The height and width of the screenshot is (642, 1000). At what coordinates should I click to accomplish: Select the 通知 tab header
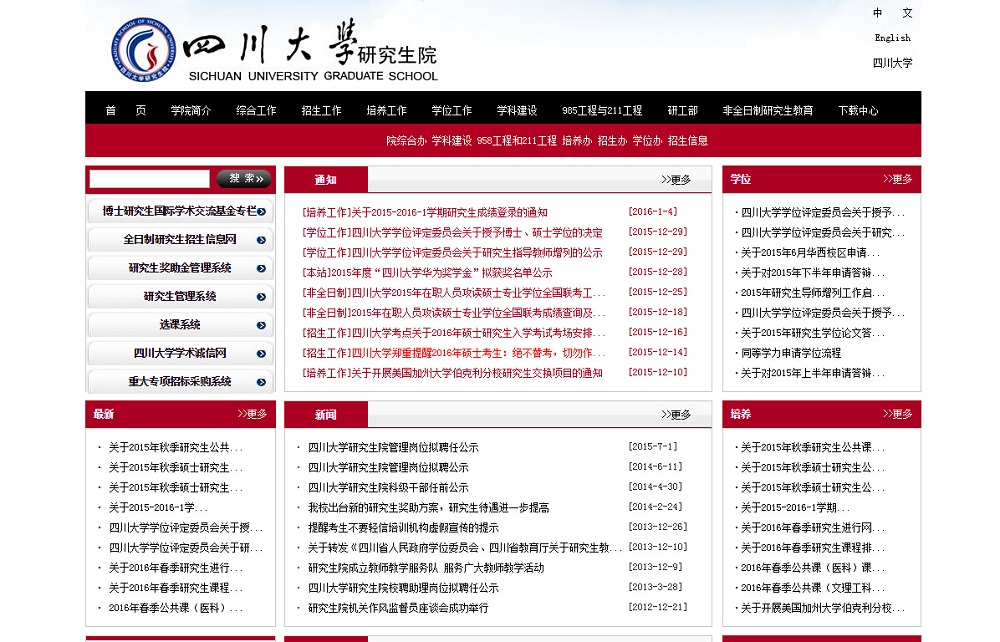(326, 180)
